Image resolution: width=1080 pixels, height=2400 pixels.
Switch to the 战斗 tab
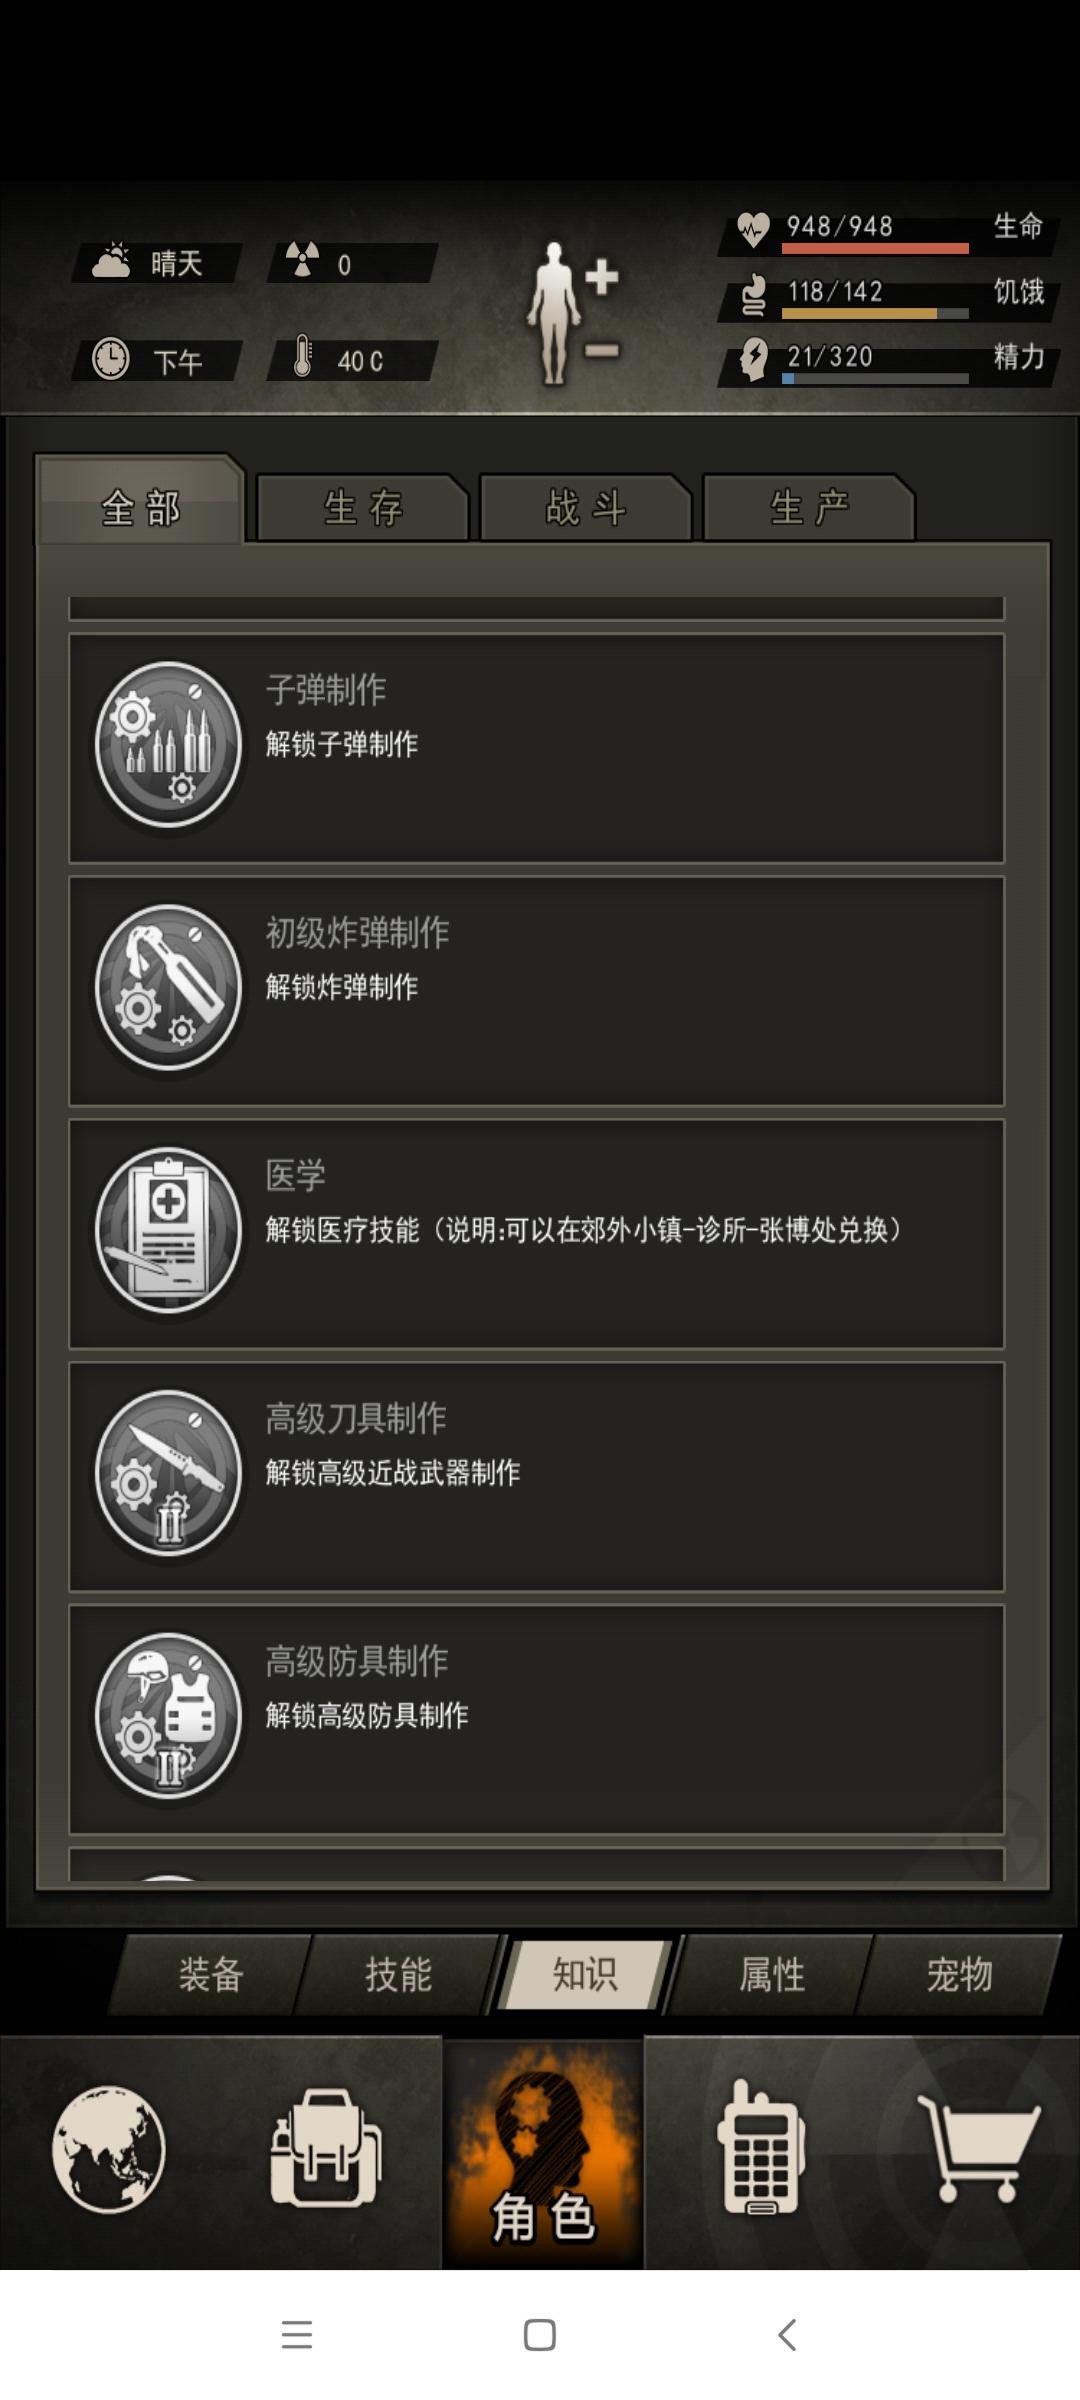point(586,508)
